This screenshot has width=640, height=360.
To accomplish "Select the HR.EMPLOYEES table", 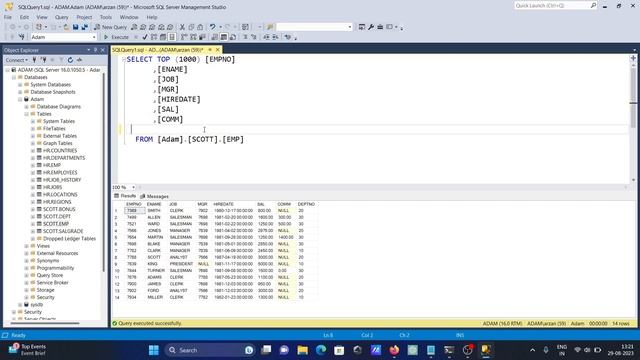I will click(x=60, y=173).
